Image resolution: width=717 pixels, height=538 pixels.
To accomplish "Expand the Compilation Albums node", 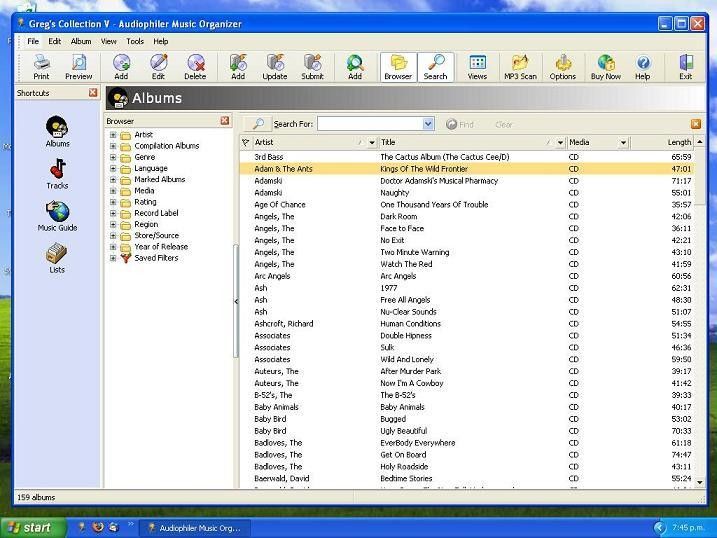I will (113, 146).
